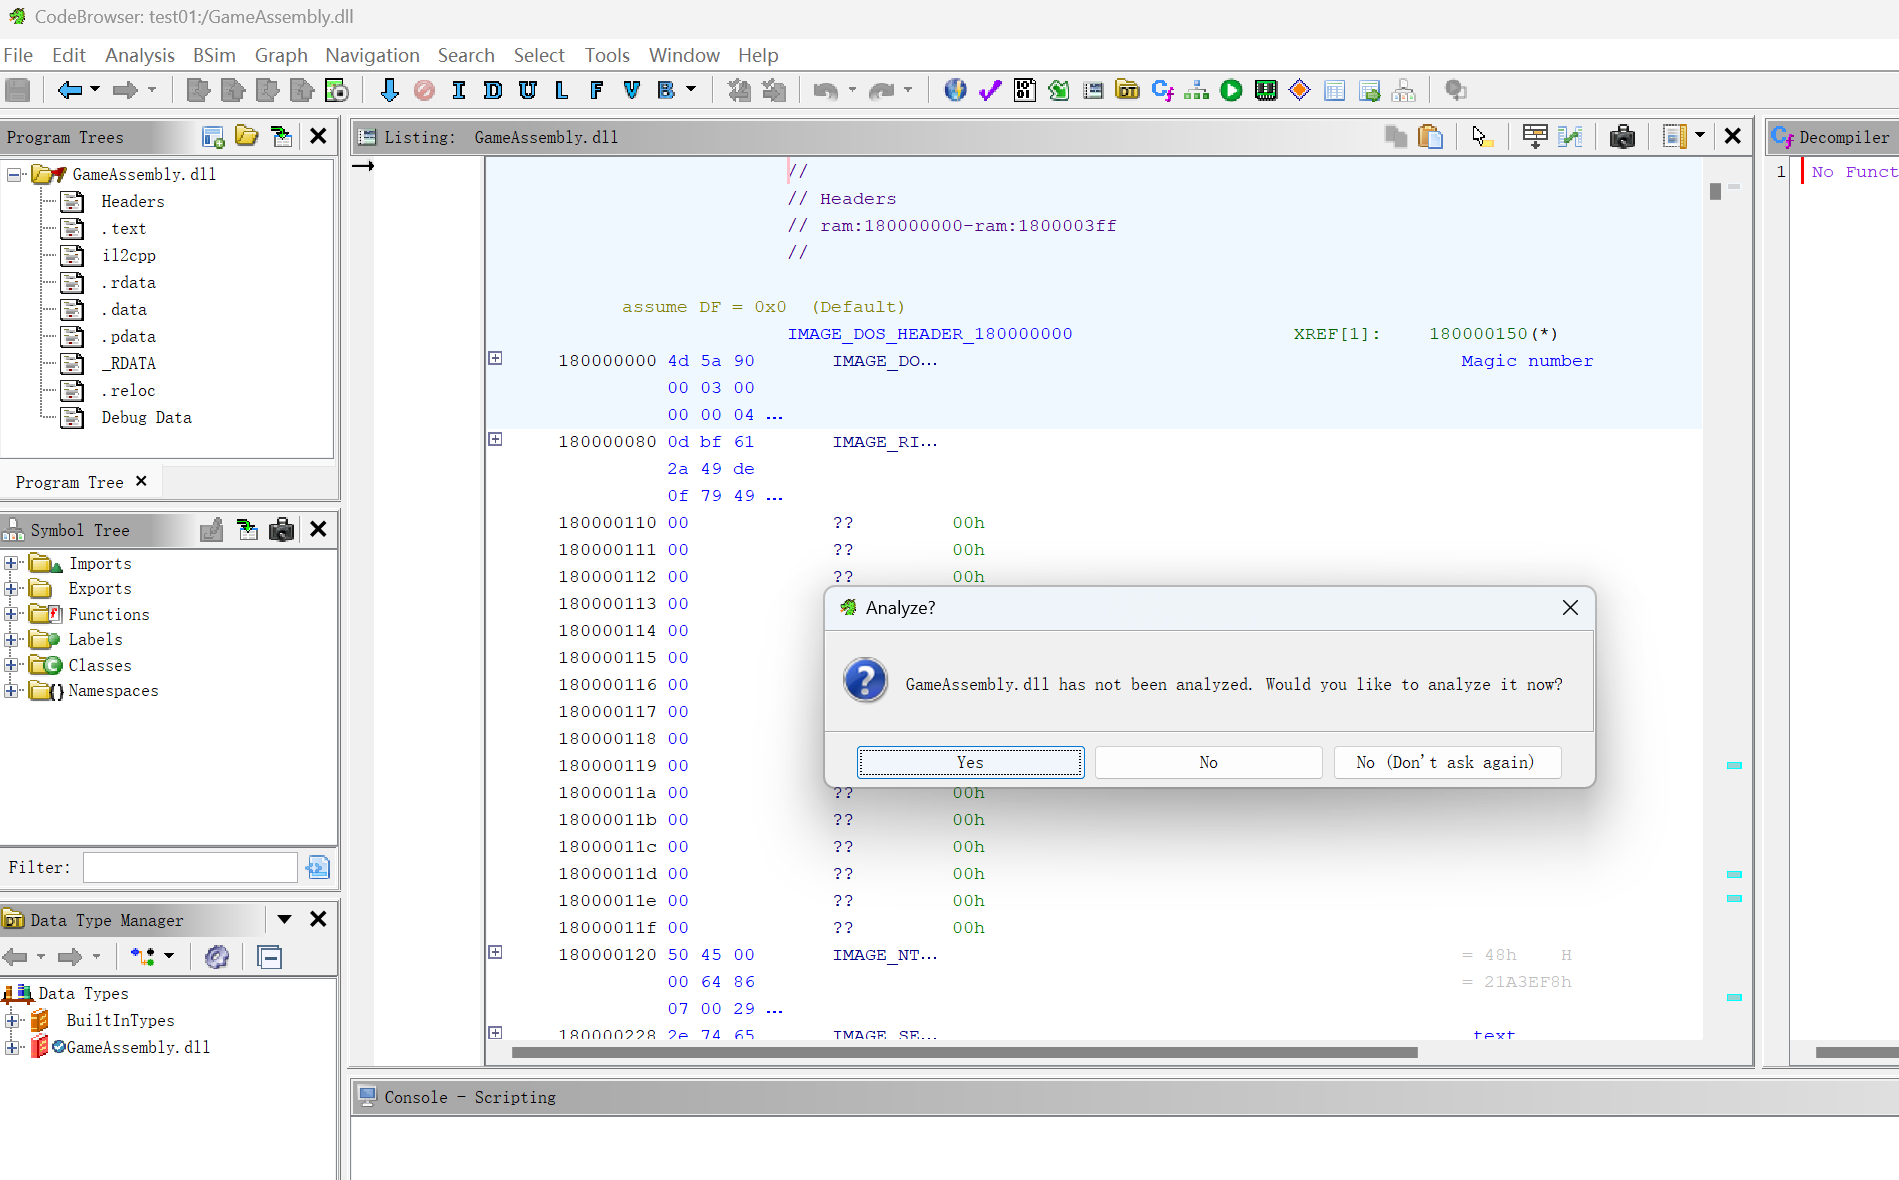1899x1180 pixels.
Task: Click No (Don't ask again) button
Action: tap(1446, 762)
